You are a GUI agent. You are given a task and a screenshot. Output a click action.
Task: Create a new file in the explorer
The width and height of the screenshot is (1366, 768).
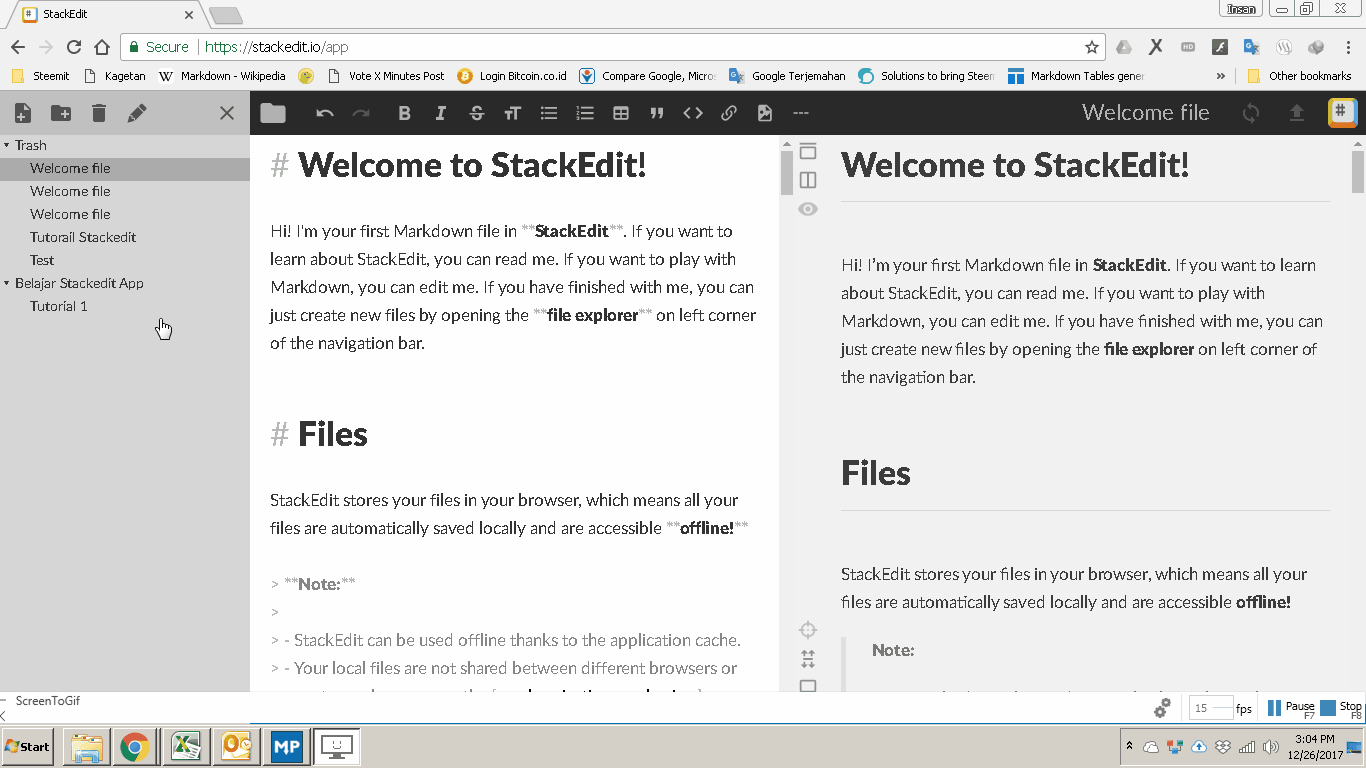pos(23,113)
